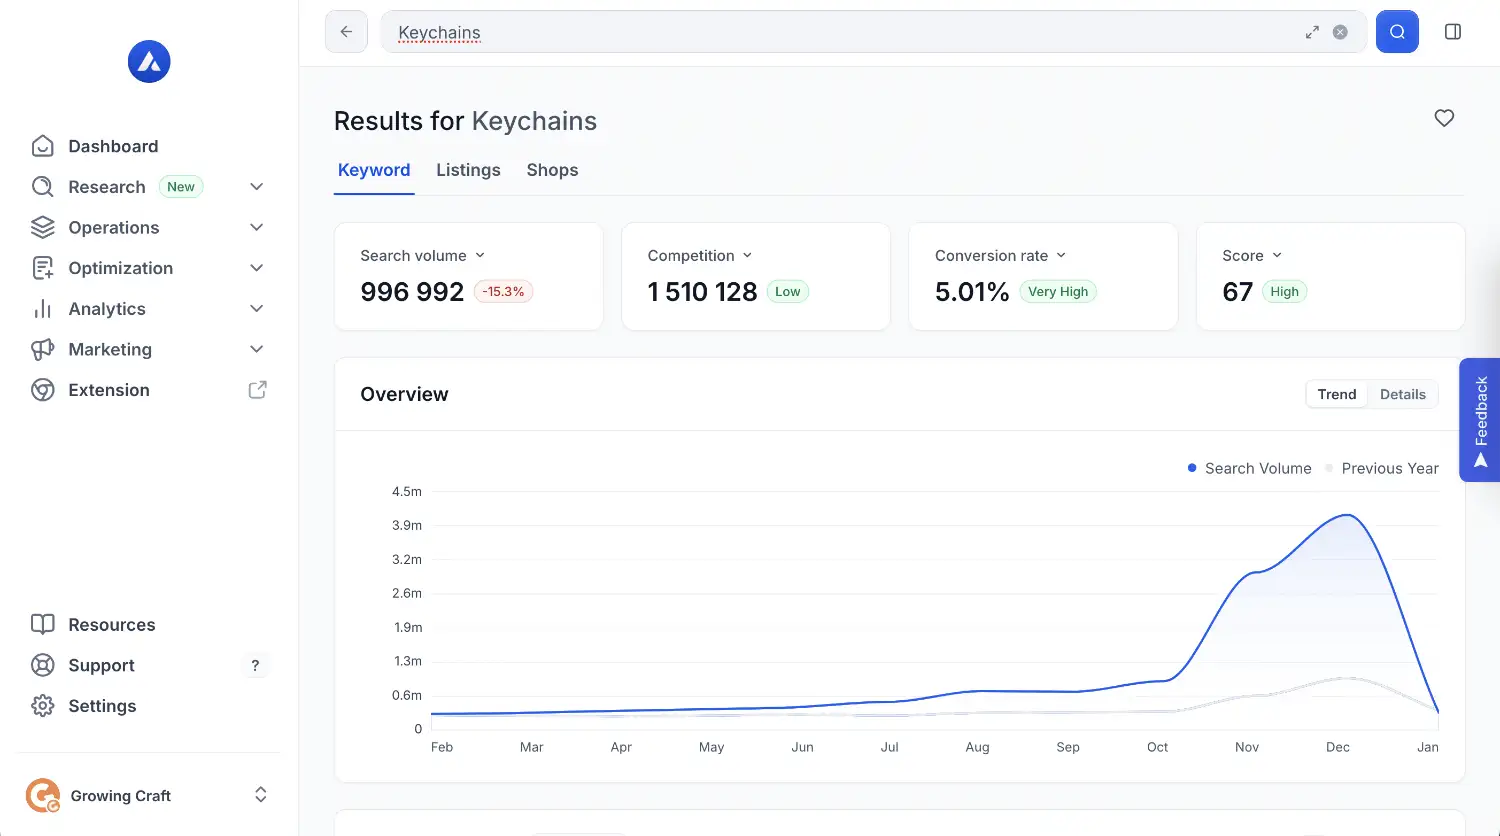This screenshot has width=1500, height=836.
Task: Click the -15.3% change badge
Action: (503, 292)
